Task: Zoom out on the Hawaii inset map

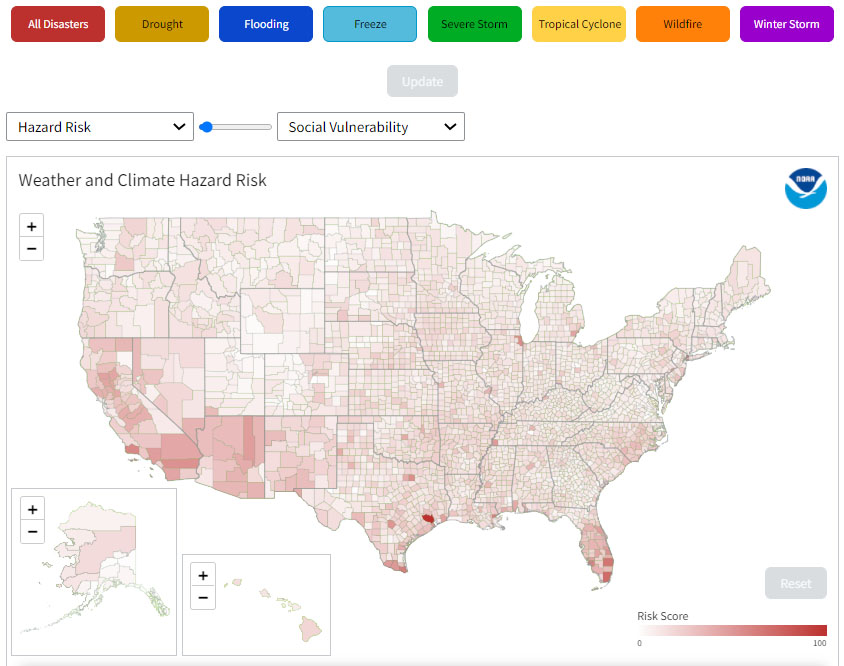Action: (x=203, y=597)
